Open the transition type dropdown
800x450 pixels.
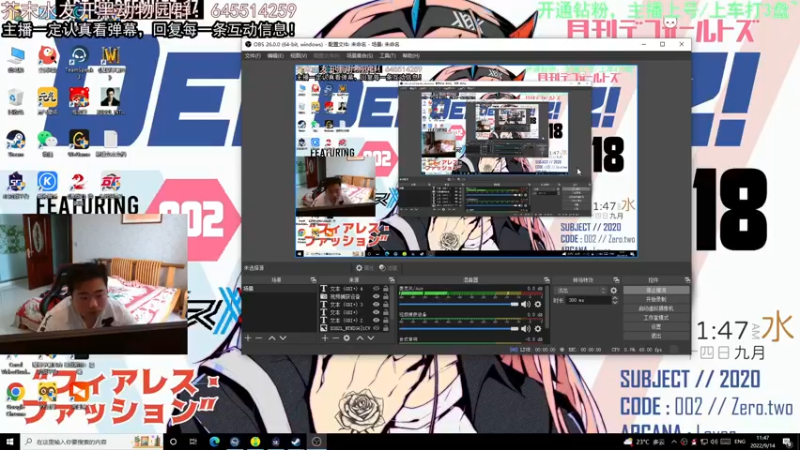pyautogui.click(x=581, y=290)
